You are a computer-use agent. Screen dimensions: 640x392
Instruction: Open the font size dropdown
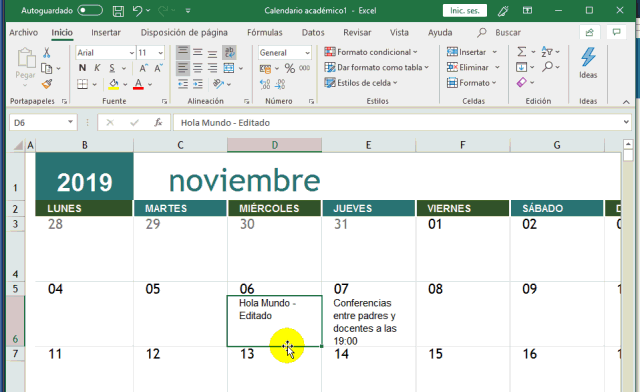click(160, 53)
